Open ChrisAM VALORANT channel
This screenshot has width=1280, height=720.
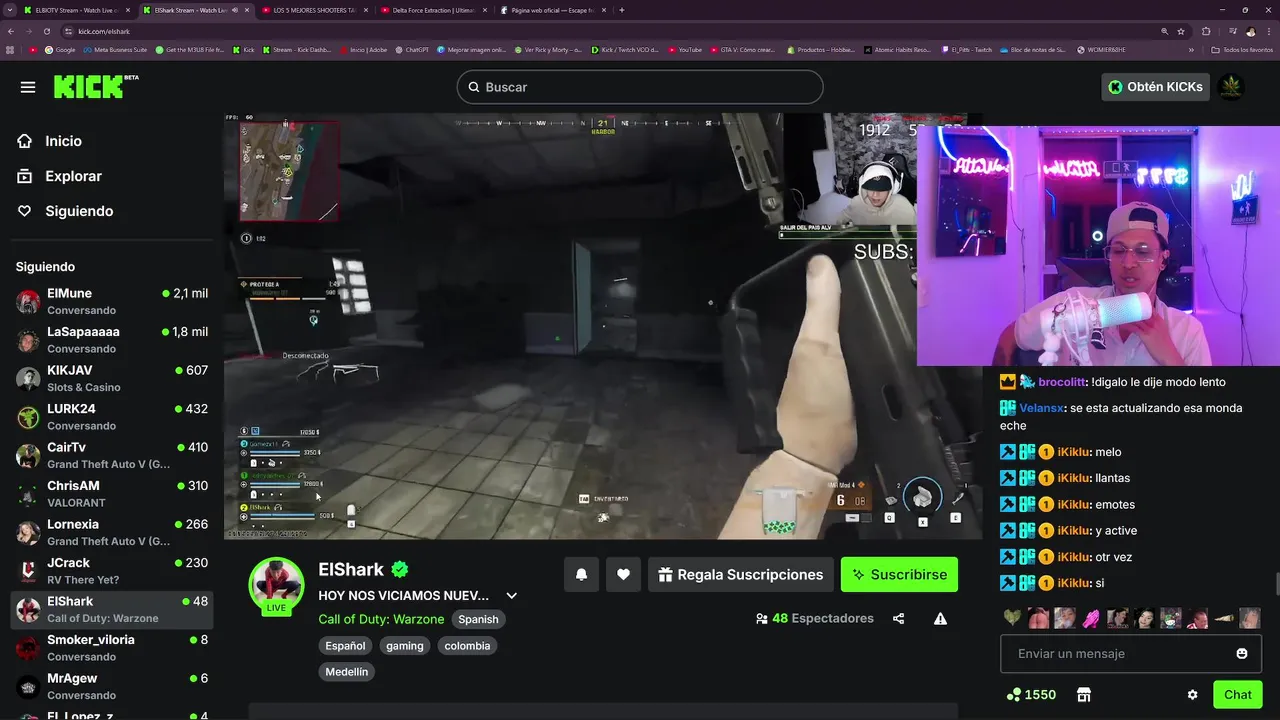(x=112, y=494)
